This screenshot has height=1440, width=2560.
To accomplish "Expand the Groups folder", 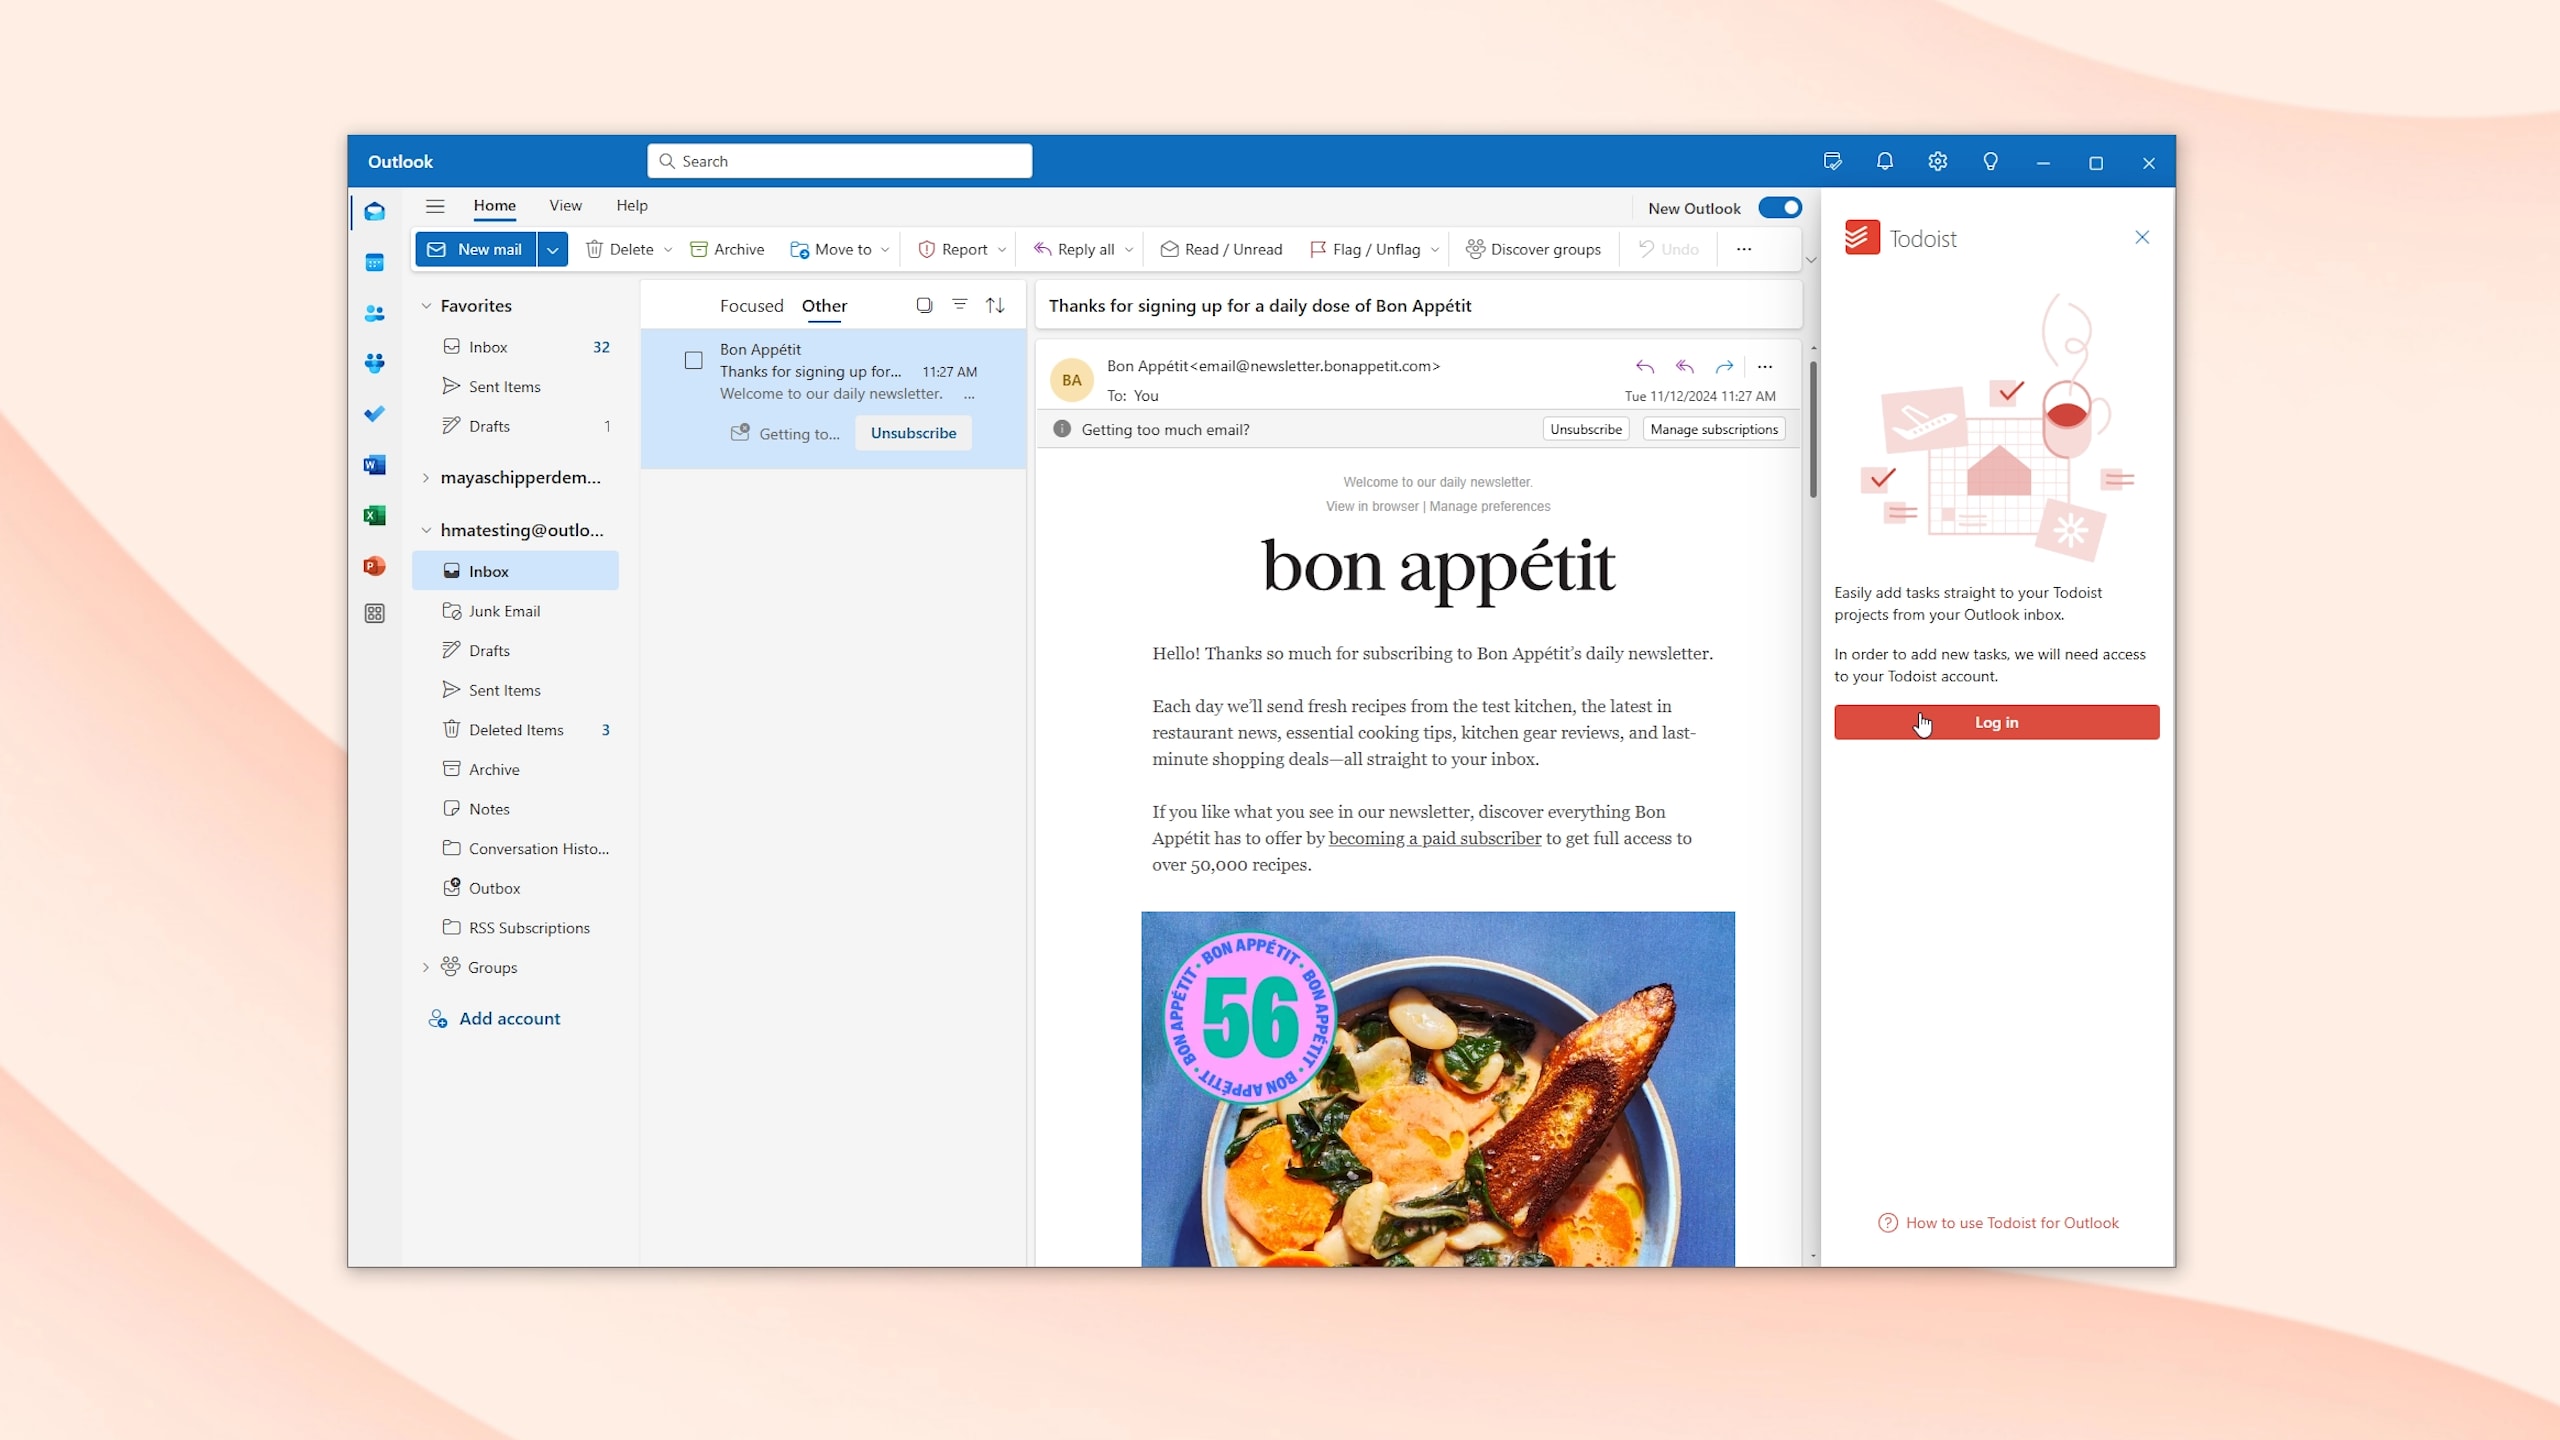I will 425,967.
